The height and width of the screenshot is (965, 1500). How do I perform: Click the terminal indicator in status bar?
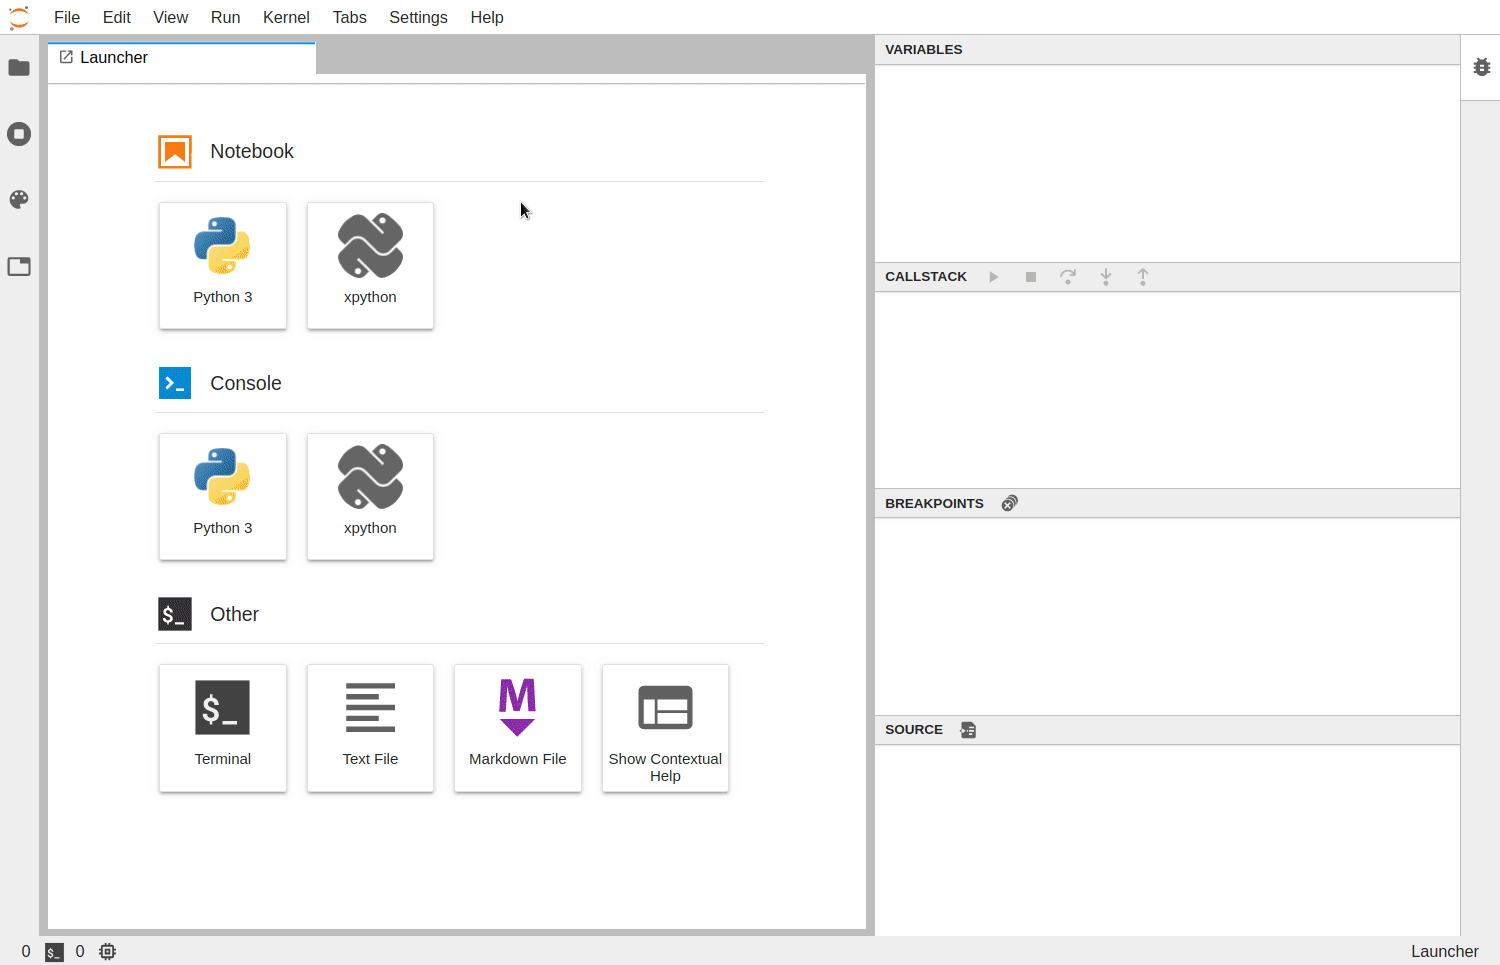[x=54, y=951]
